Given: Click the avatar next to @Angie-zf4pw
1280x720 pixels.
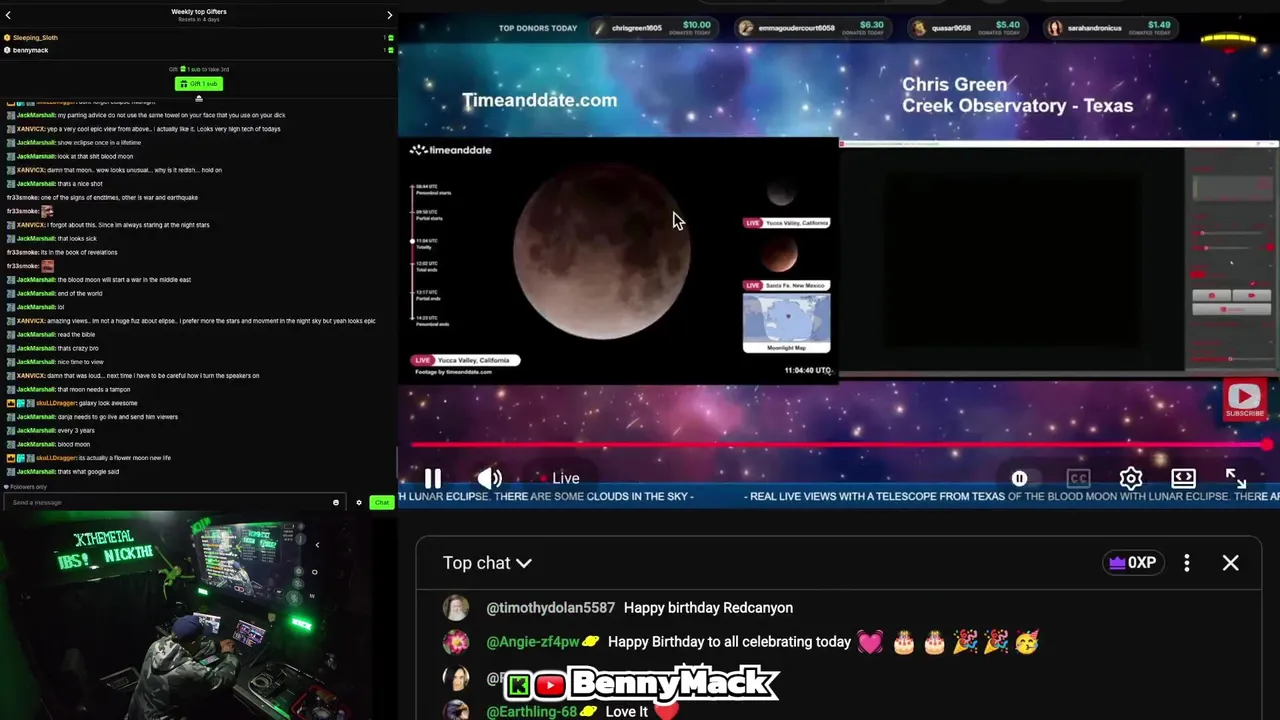Looking at the screenshot, I should tap(456, 642).
